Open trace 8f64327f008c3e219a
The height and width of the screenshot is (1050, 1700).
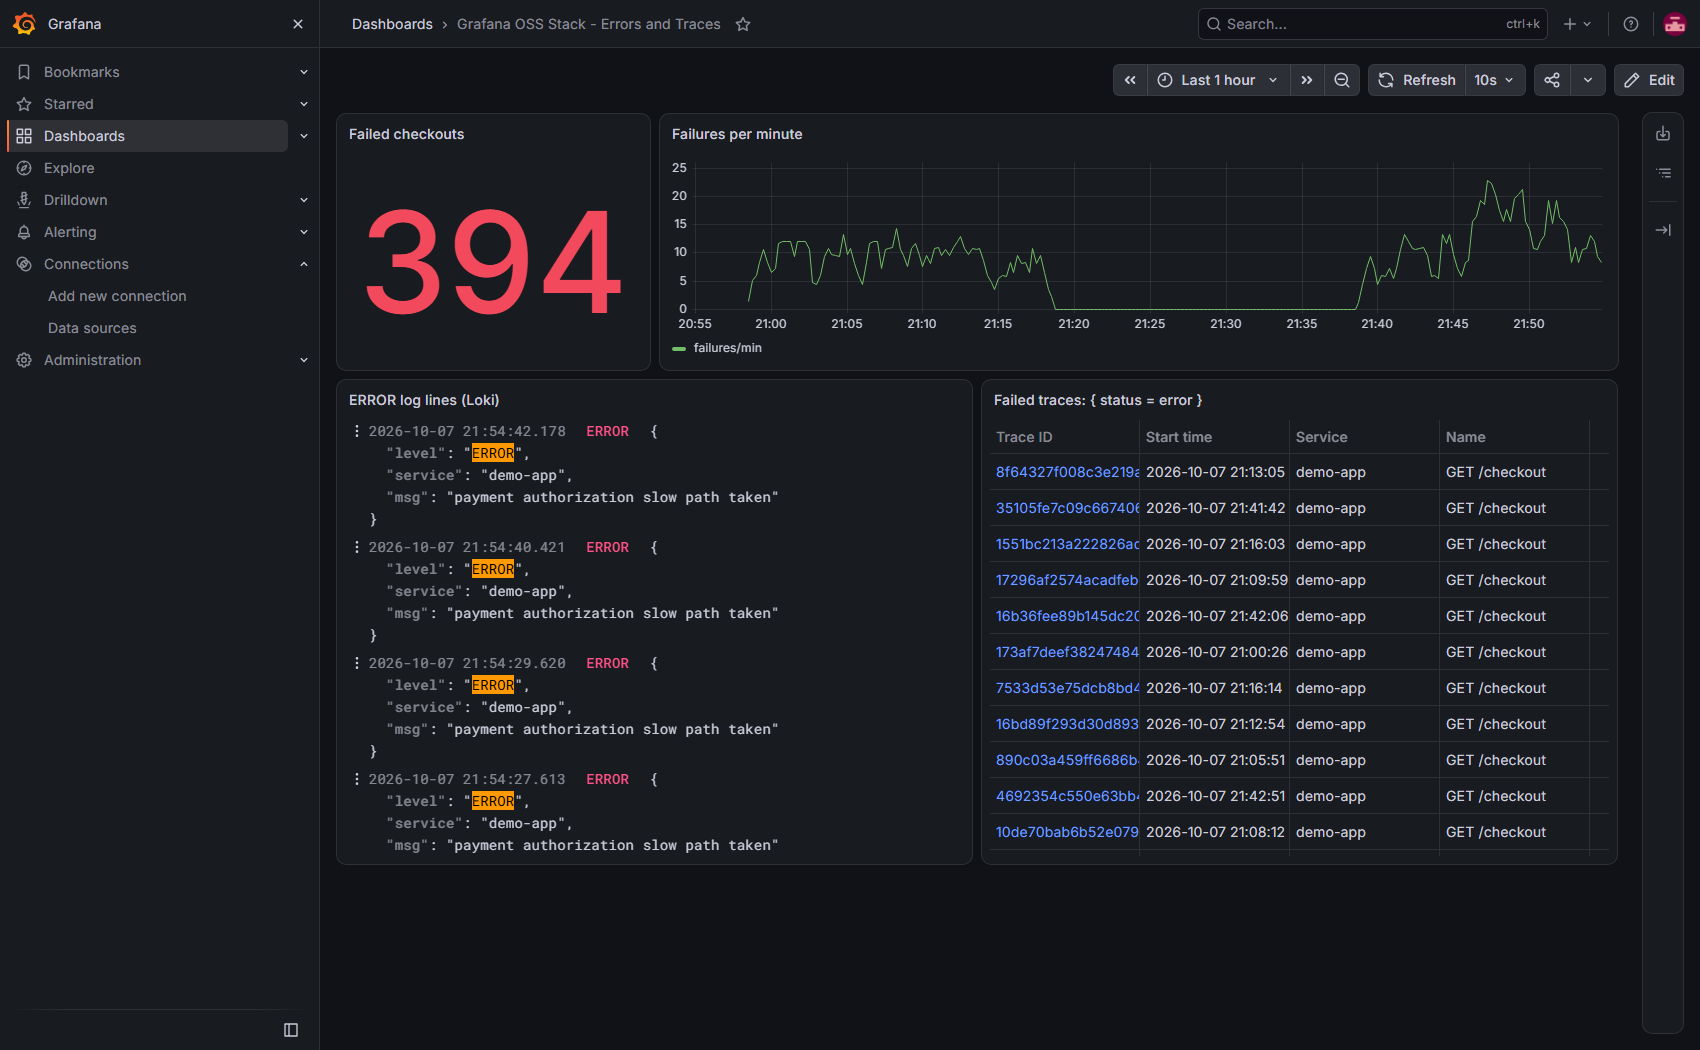click(x=1067, y=472)
